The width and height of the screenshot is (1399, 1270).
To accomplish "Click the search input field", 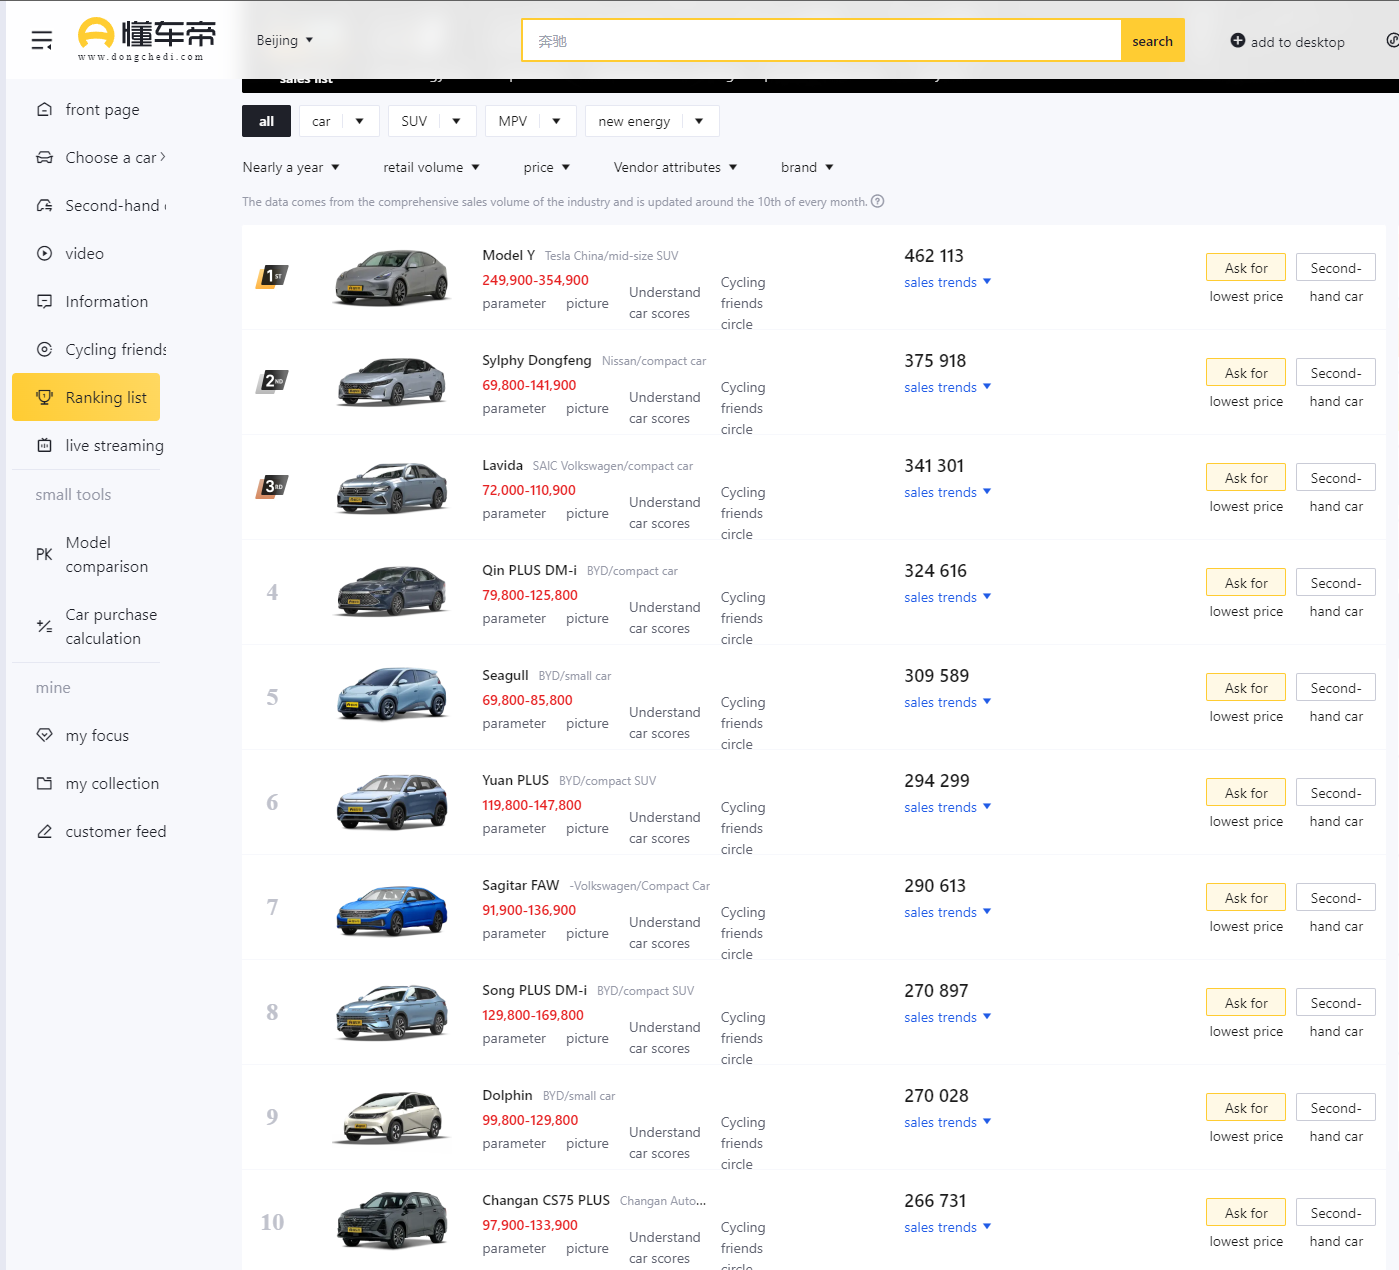I will 821,41.
